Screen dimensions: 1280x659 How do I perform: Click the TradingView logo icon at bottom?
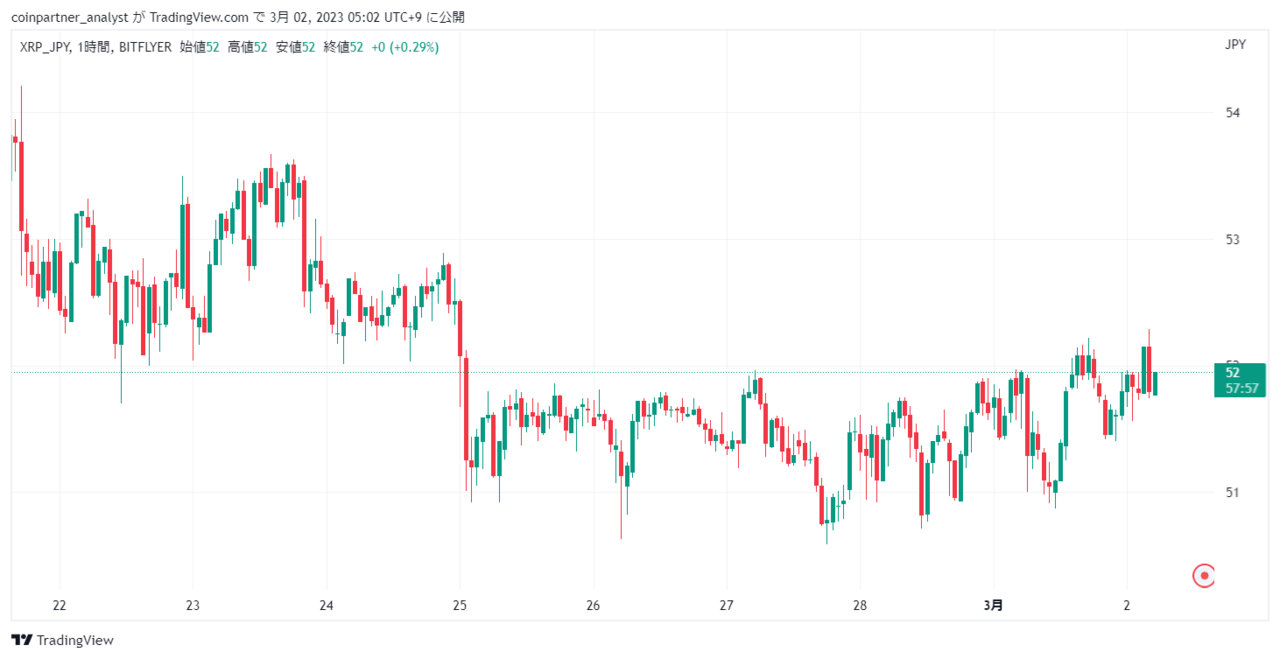22,640
